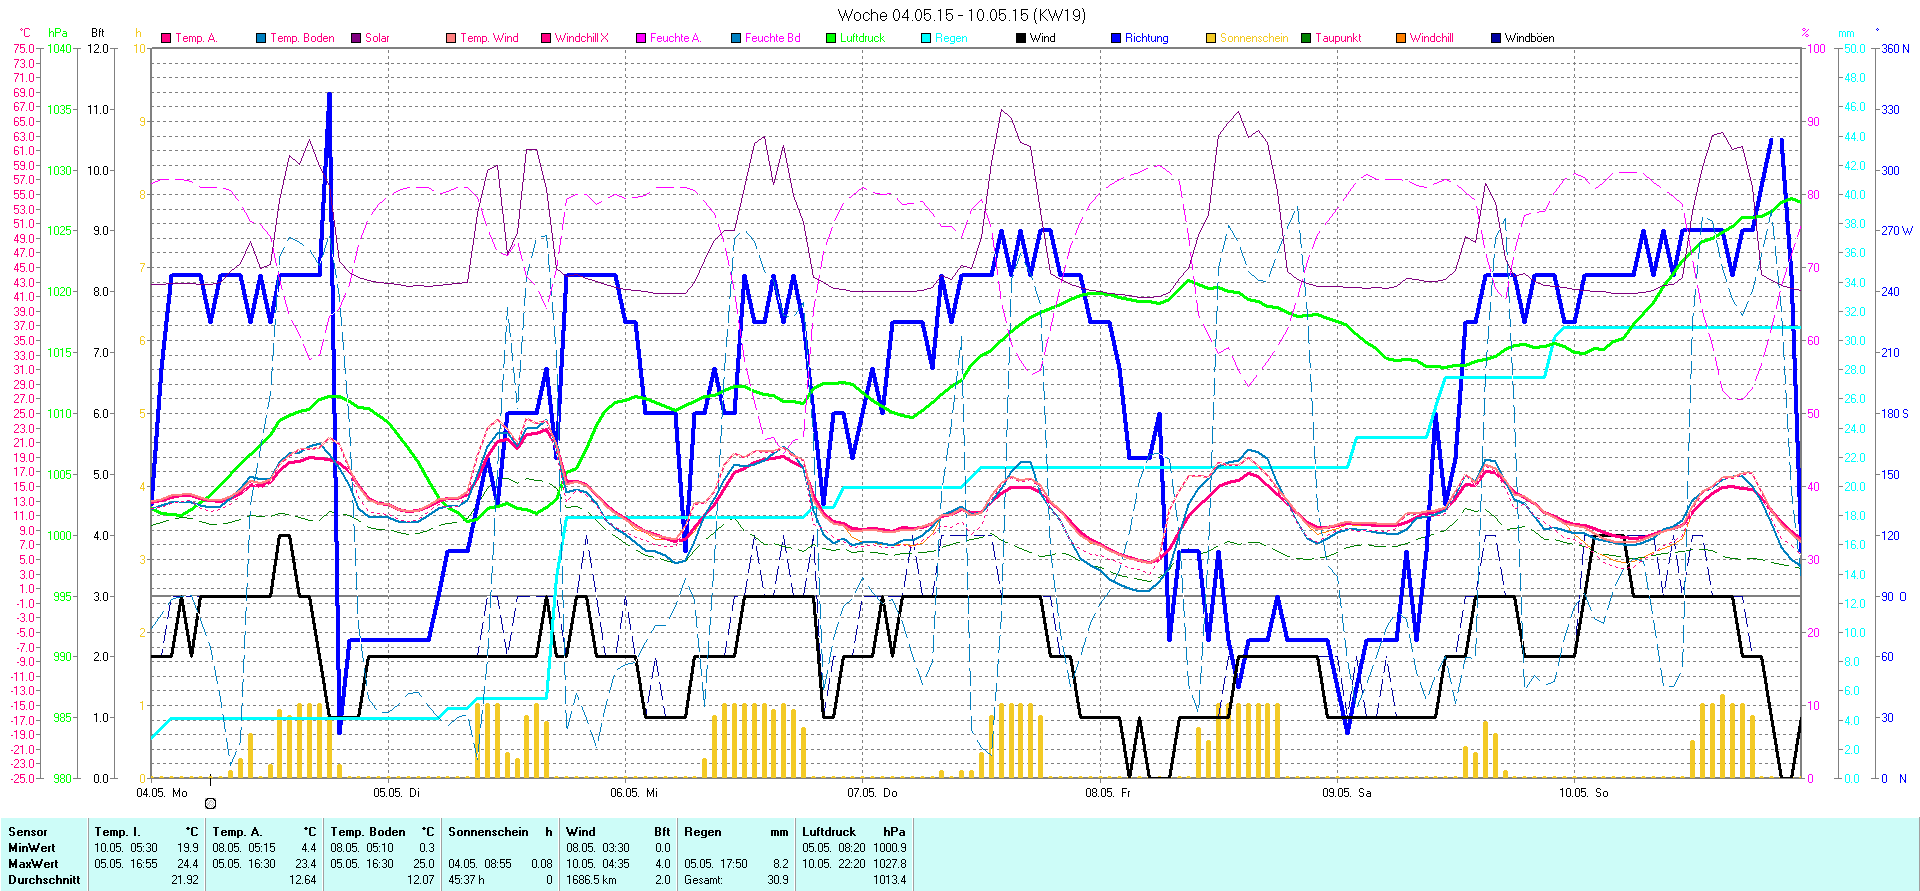Select the Feuchte A. legend label
Screen dimensions: 1920x891
pyautogui.click(x=675, y=38)
